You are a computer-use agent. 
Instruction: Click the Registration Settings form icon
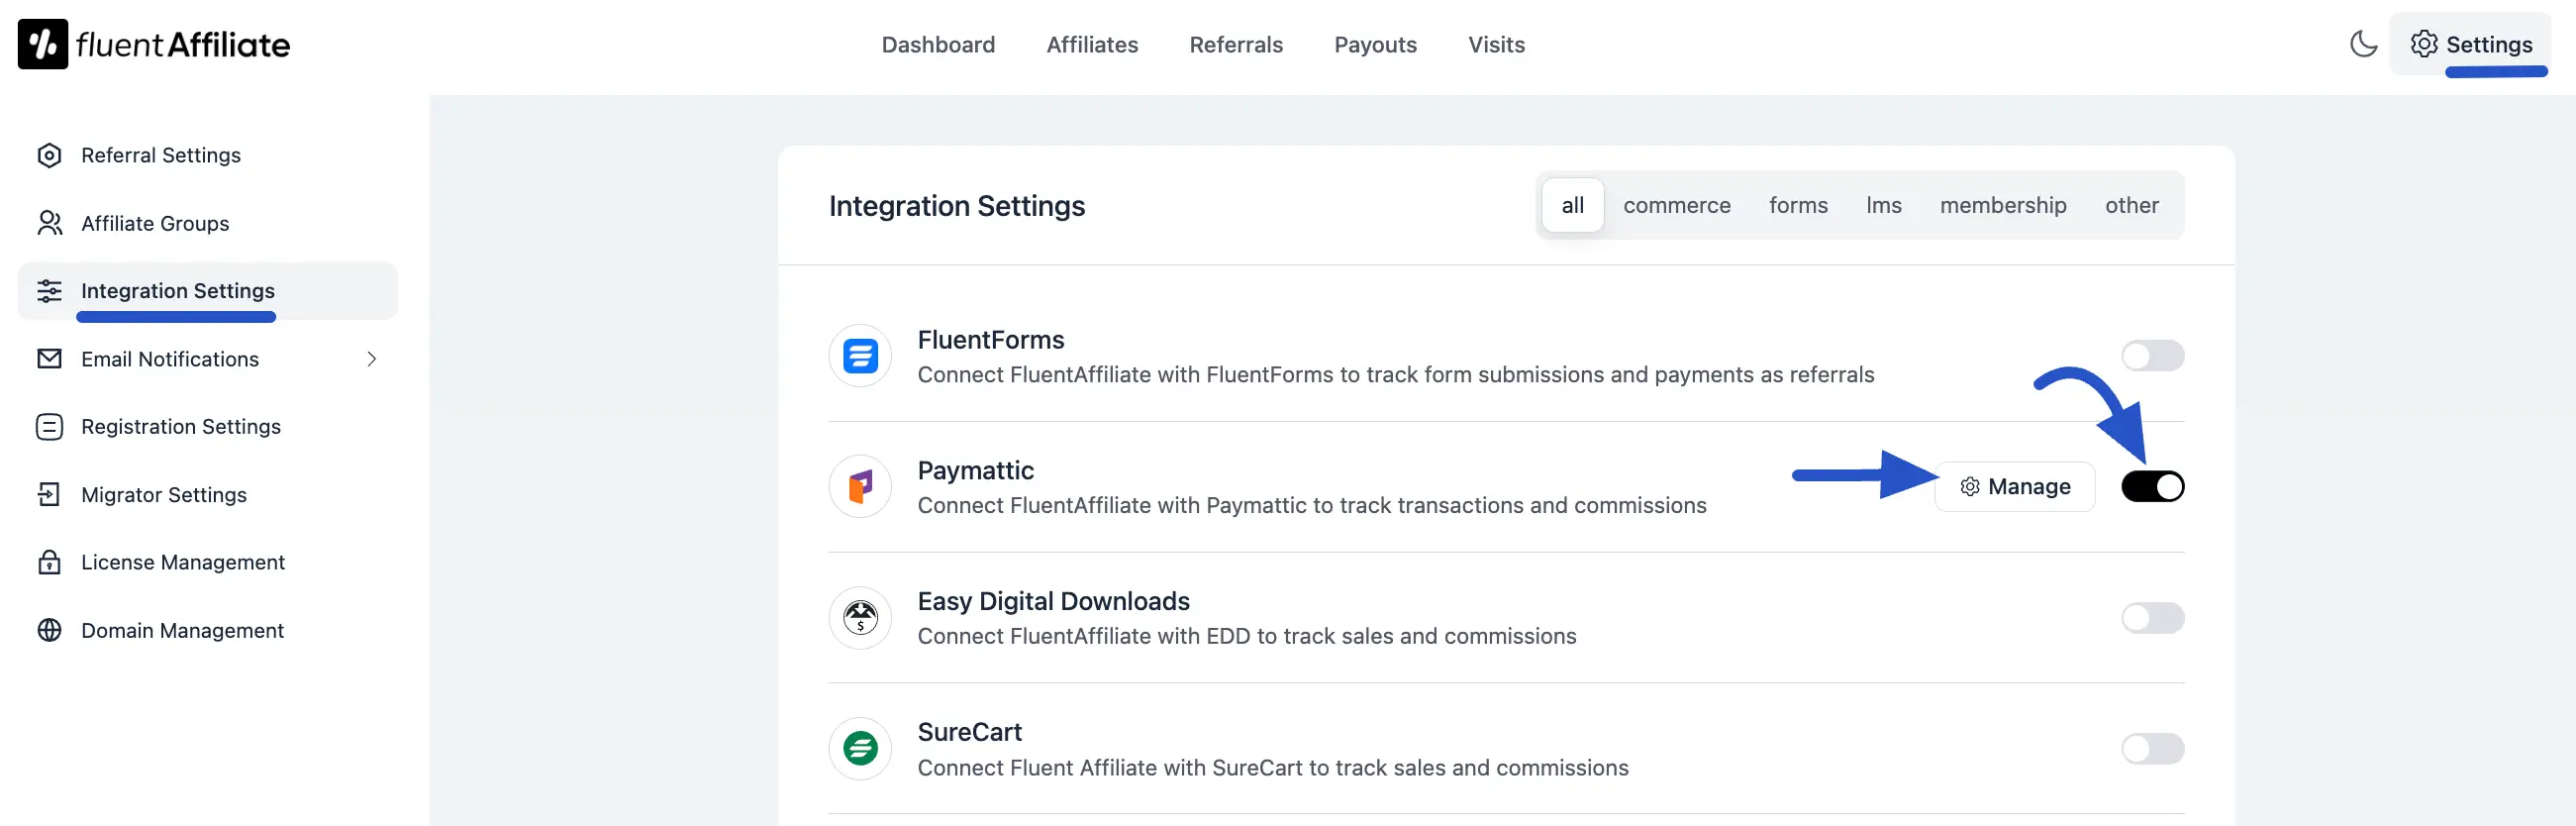pyautogui.click(x=49, y=427)
